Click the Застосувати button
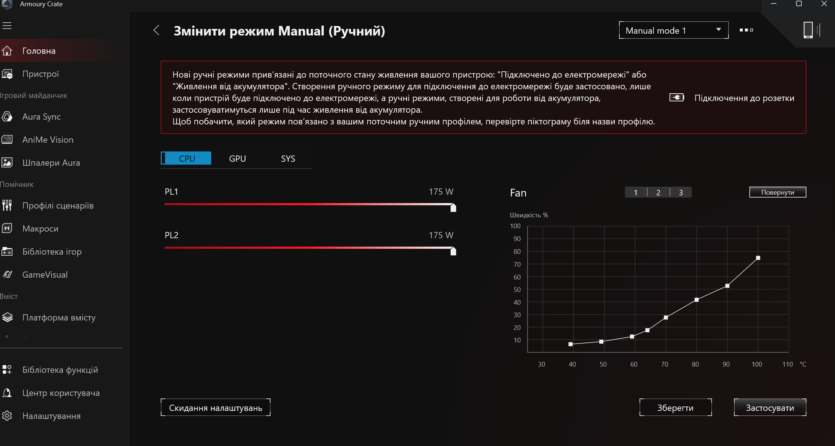The image size is (835, 446). (770, 408)
